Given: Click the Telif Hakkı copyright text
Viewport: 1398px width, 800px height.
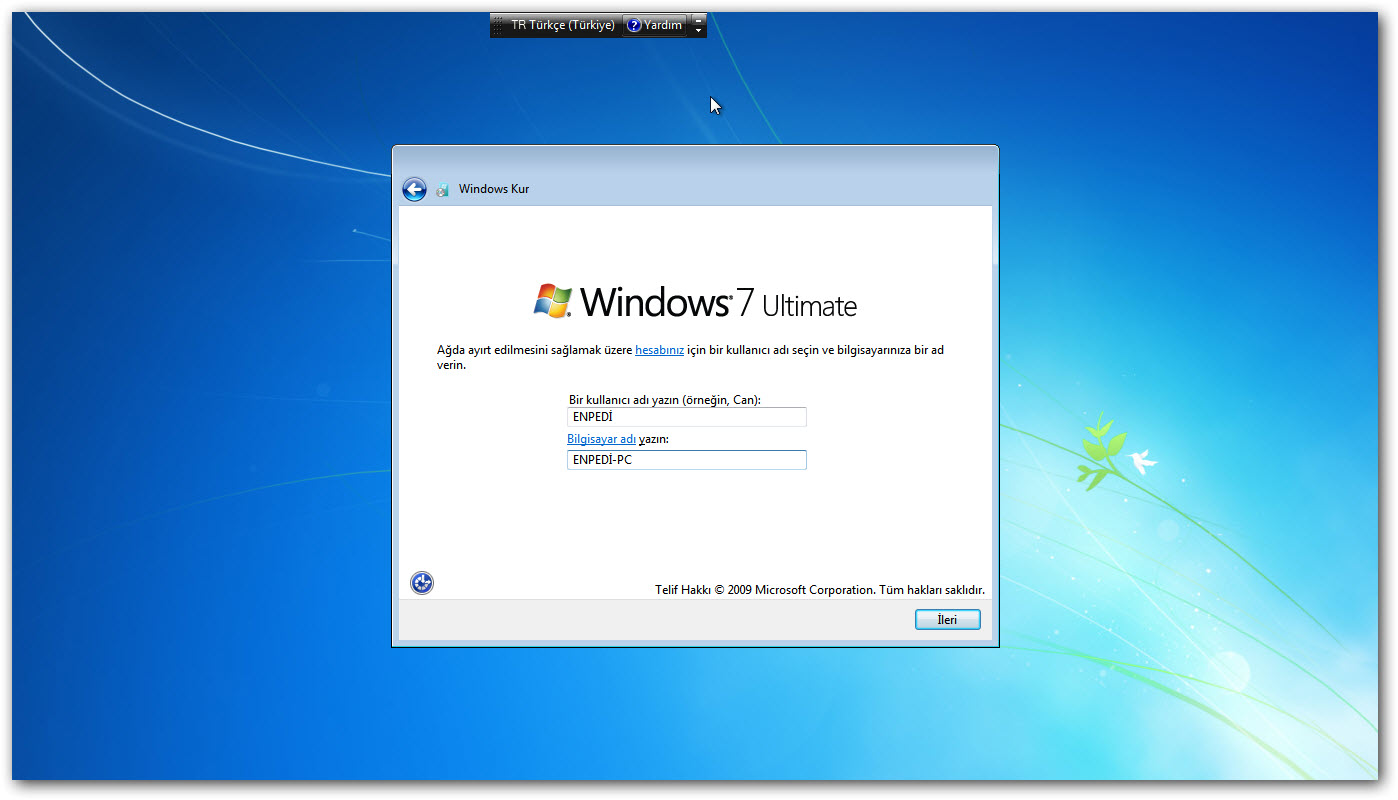Looking at the screenshot, I should coord(820,590).
